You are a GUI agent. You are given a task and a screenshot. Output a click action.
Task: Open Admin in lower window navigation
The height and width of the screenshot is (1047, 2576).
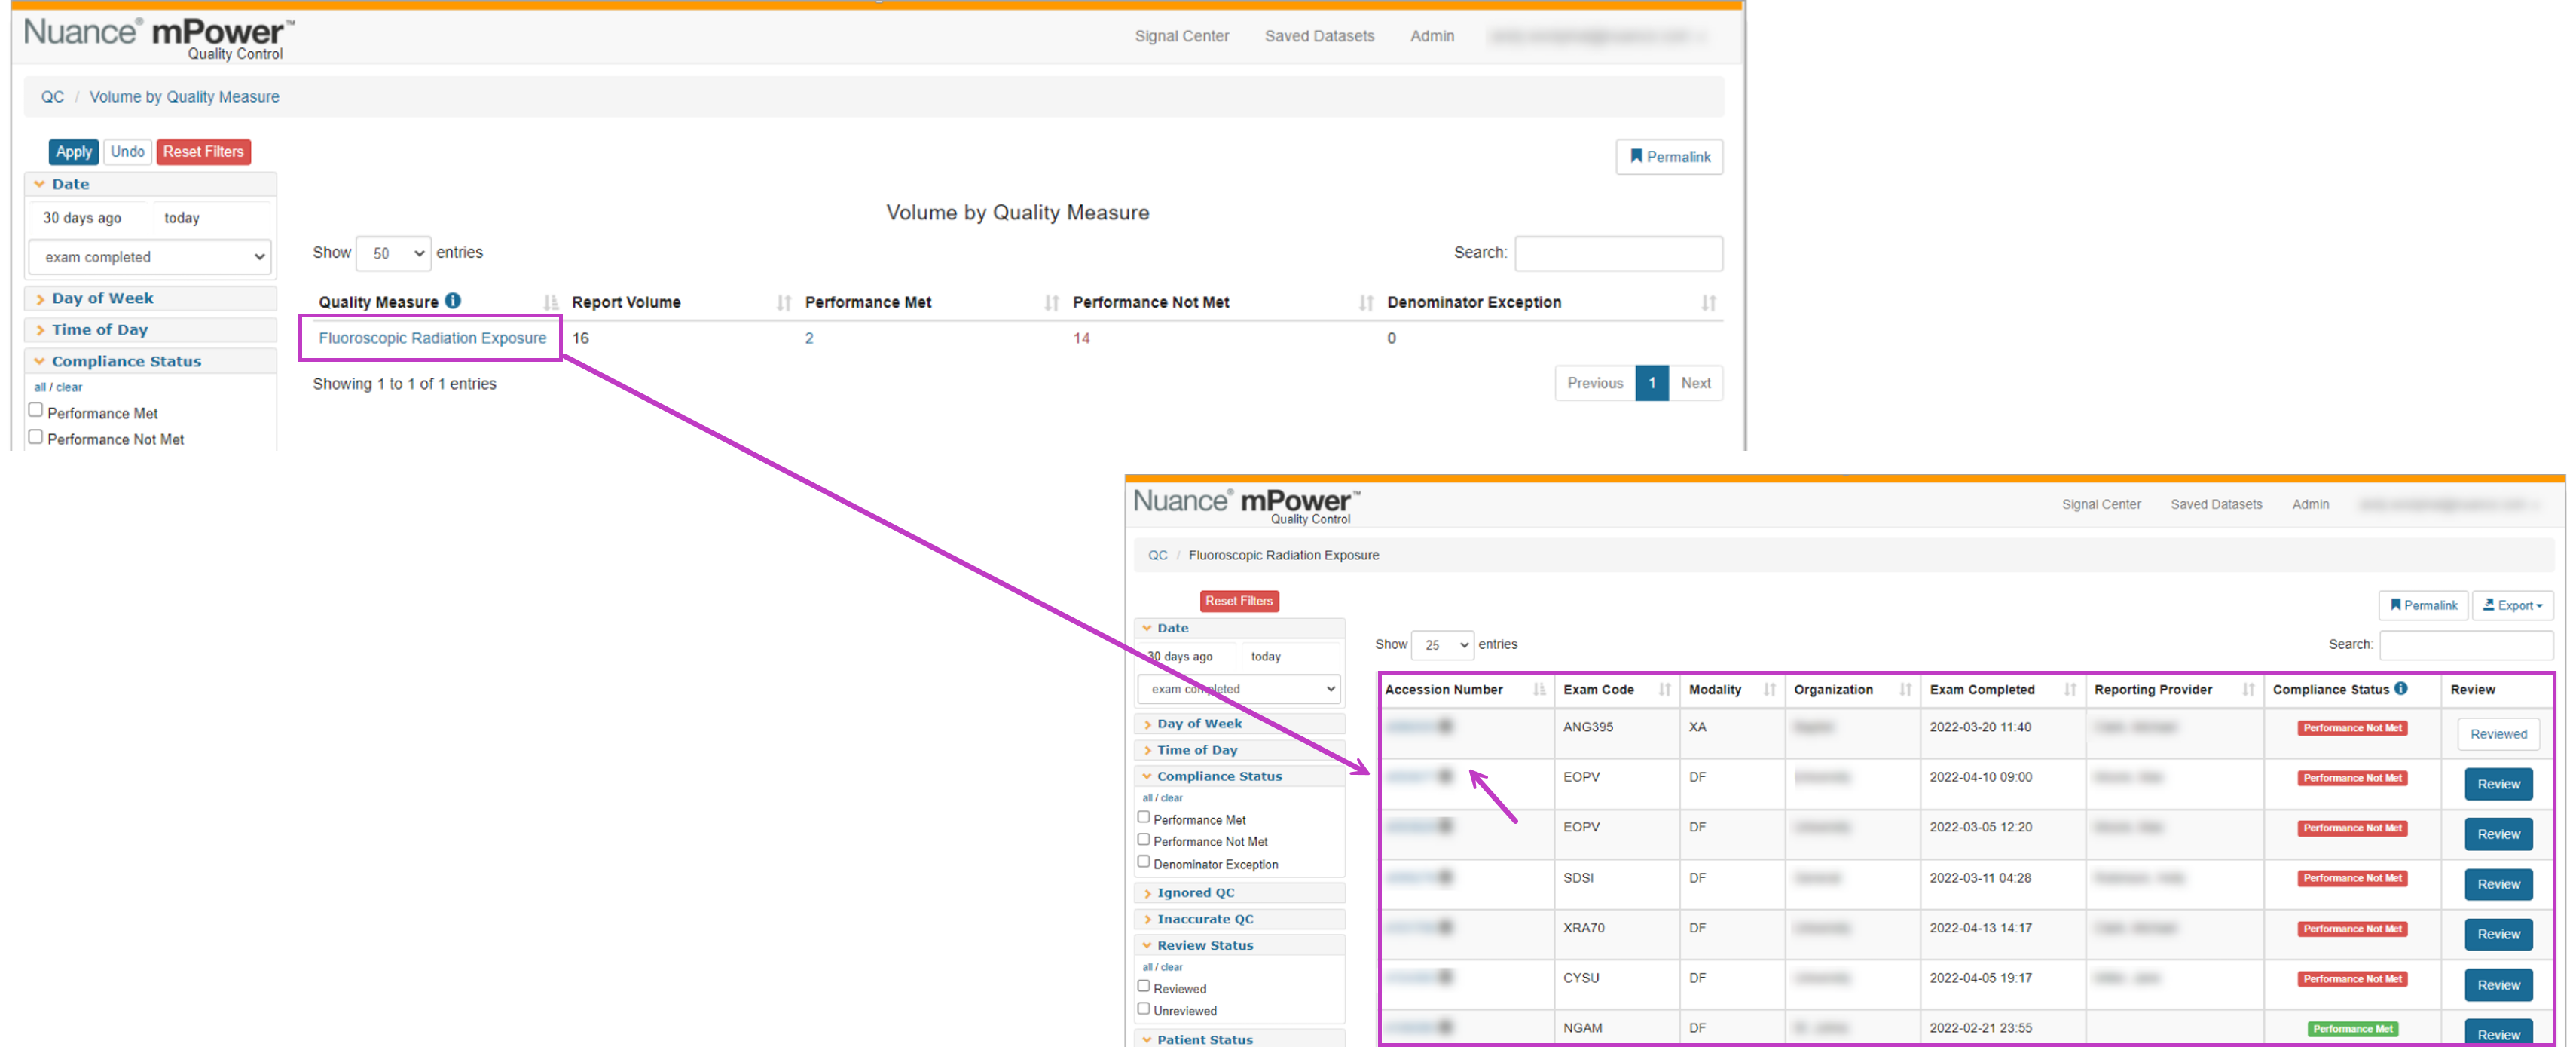tap(2310, 504)
